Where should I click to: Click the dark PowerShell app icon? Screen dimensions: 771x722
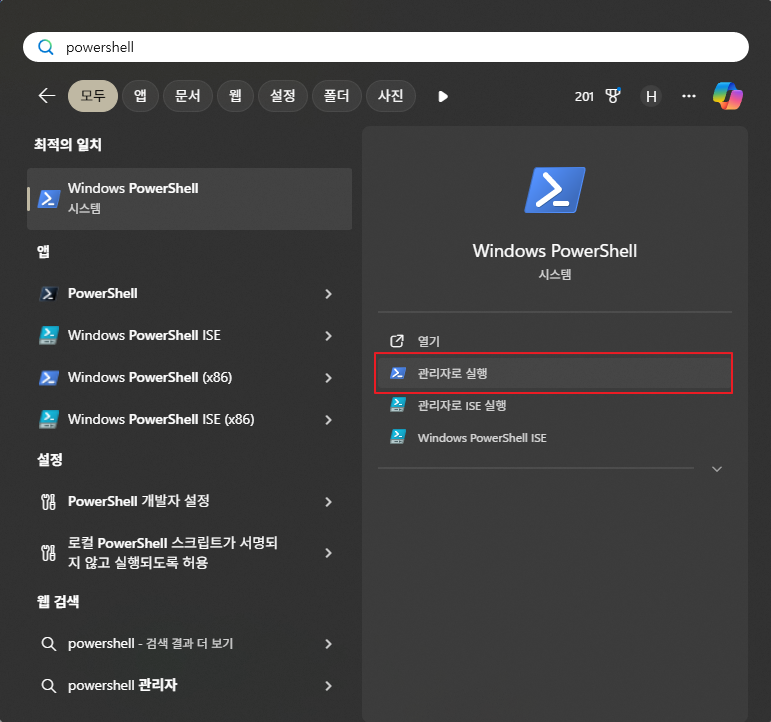(49, 294)
